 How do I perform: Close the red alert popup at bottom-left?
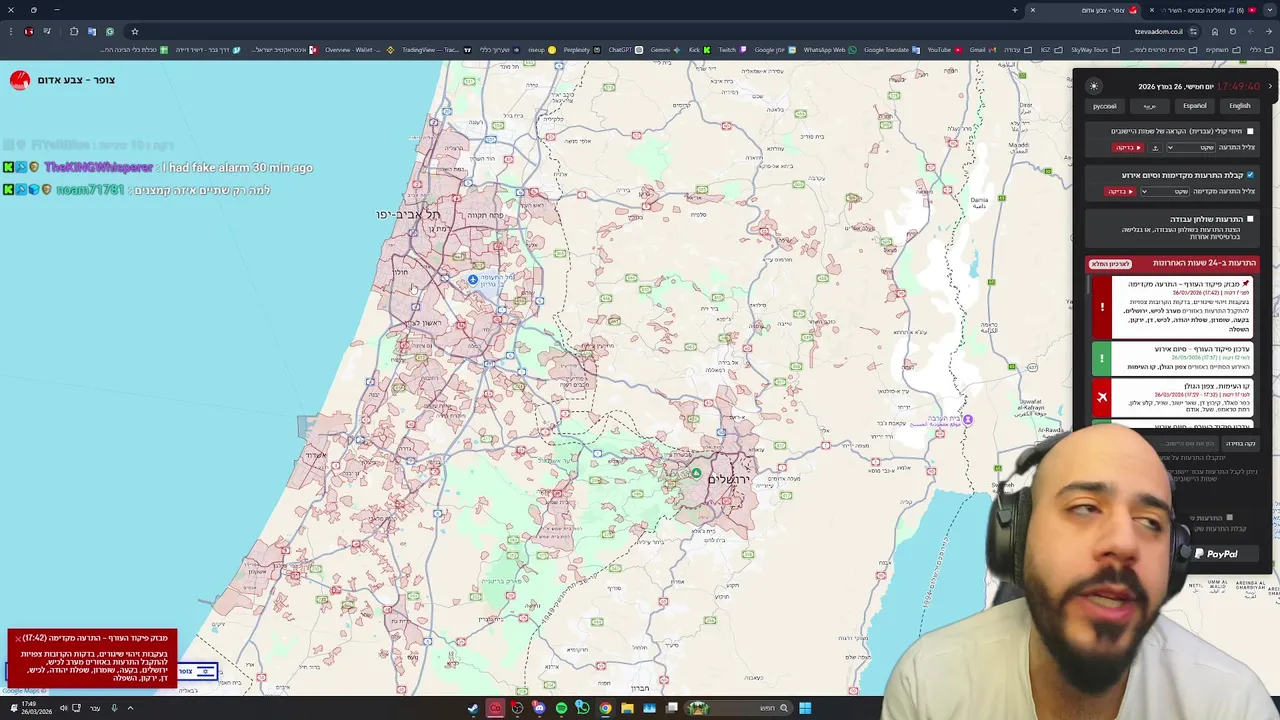point(18,638)
